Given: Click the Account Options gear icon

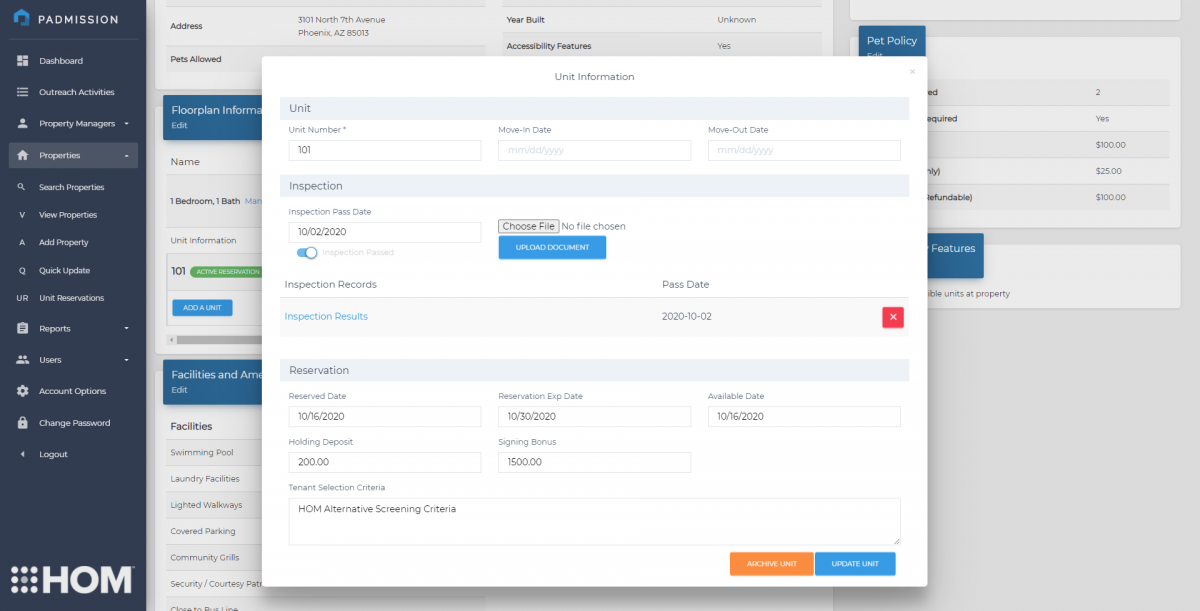Looking at the screenshot, I should pyautogui.click(x=22, y=391).
